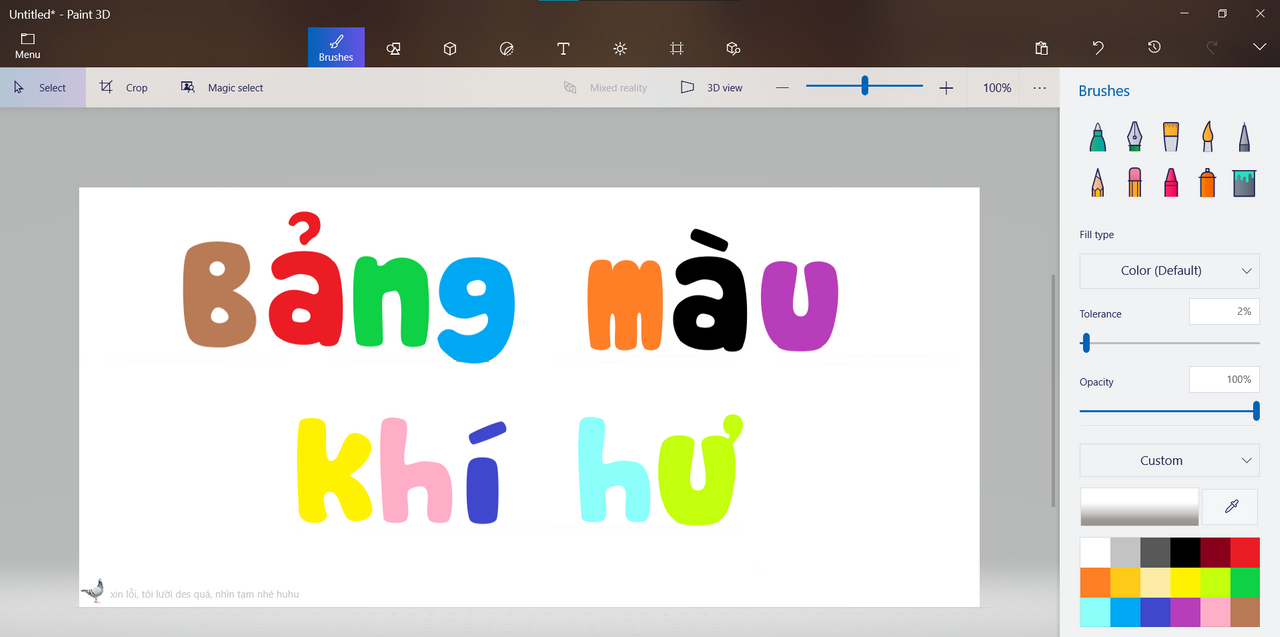The image size is (1280, 637).
Task: Activate the Select tool
Action: [x=43, y=88]
